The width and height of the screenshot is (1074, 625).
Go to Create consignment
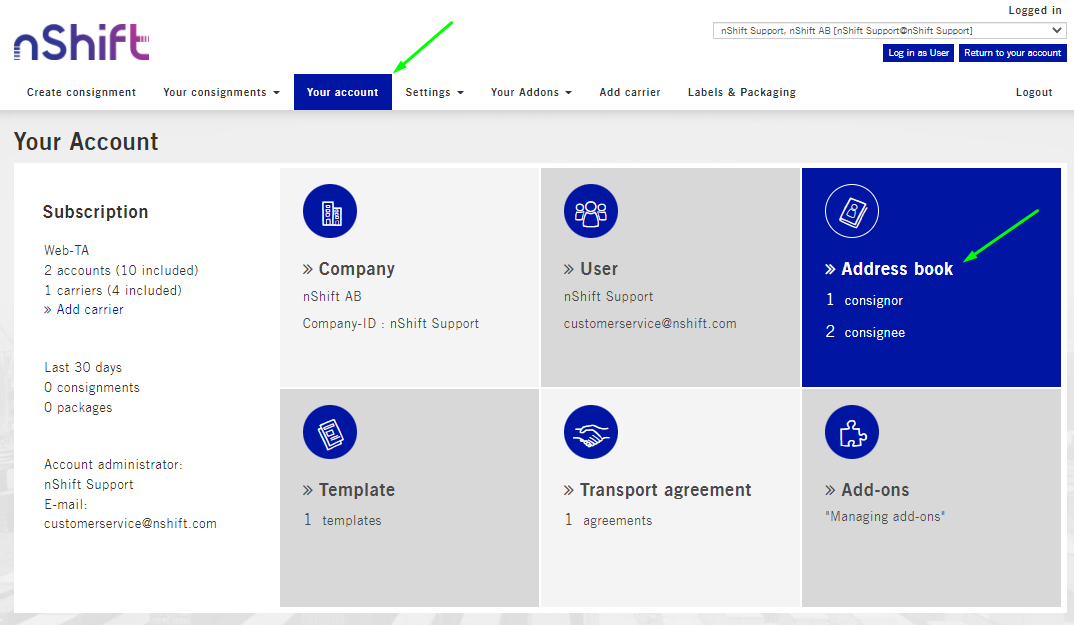click(x=81, y=92)
